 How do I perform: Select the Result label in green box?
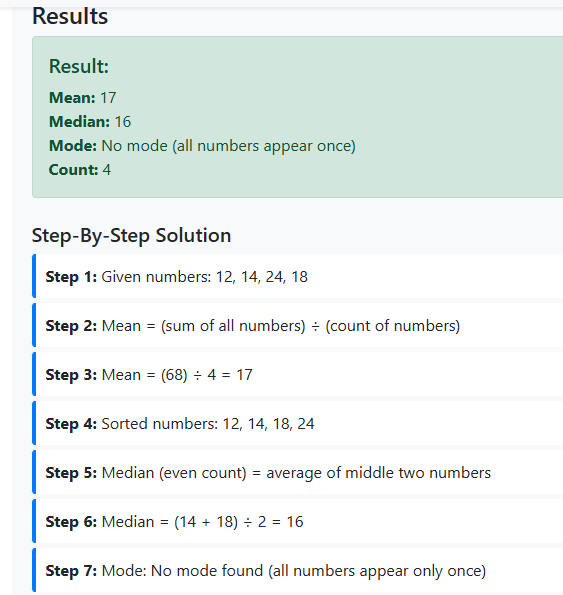point(79,66)
